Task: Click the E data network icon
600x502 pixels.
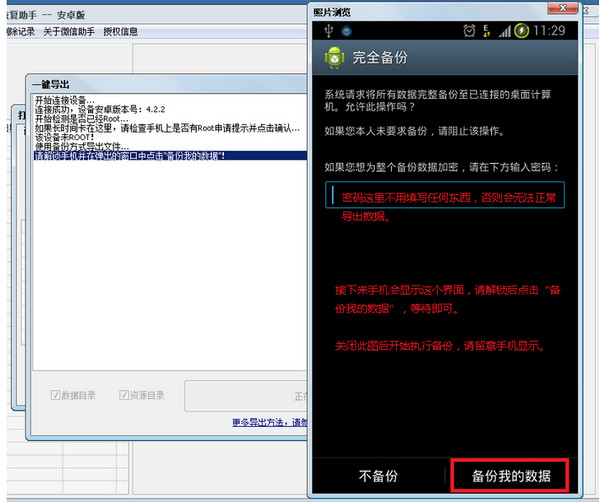Action: [x=486, y=31]
